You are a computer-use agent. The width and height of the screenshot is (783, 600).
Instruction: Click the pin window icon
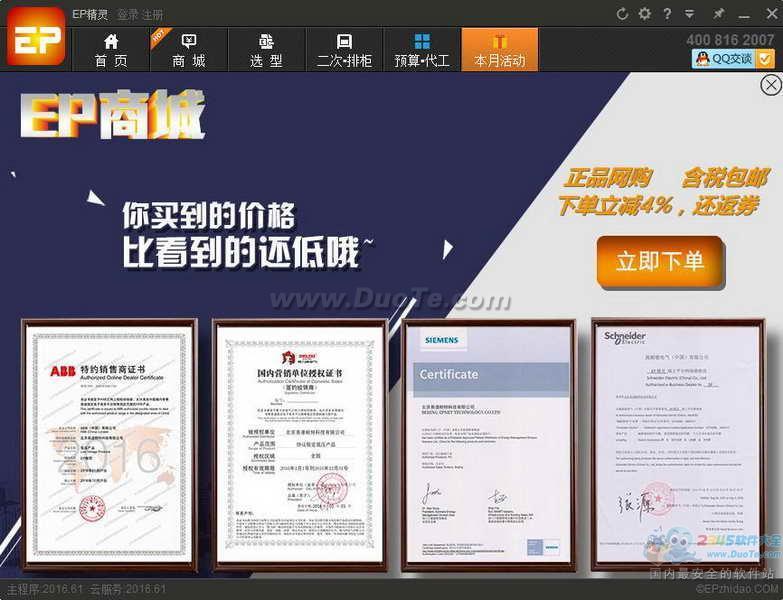718,14
